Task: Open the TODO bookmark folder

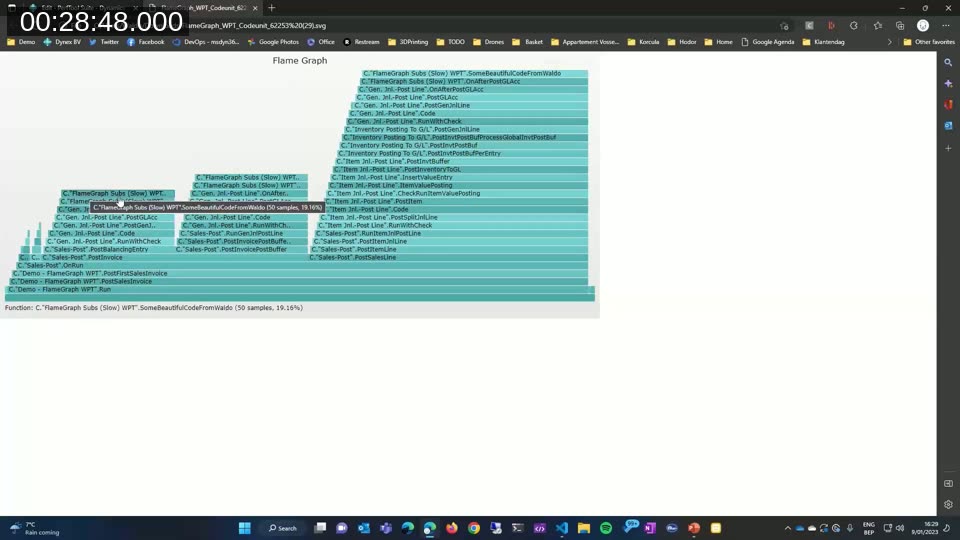Action: pos(451,42)
